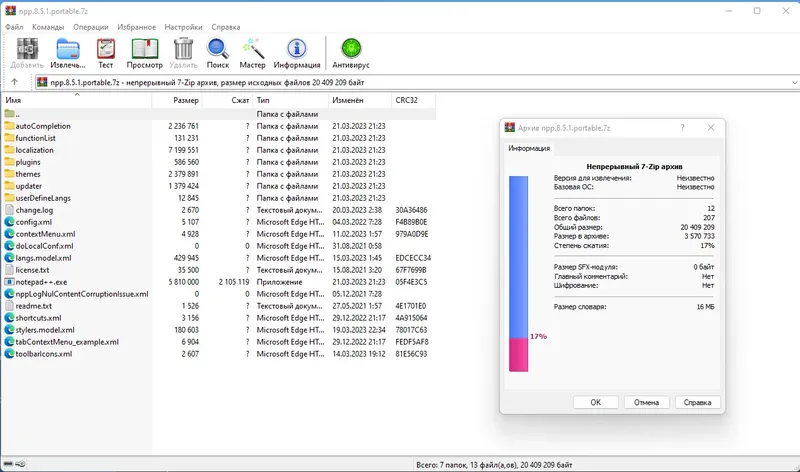Expand the address bar dropdown arrow

tap(794, 82)
